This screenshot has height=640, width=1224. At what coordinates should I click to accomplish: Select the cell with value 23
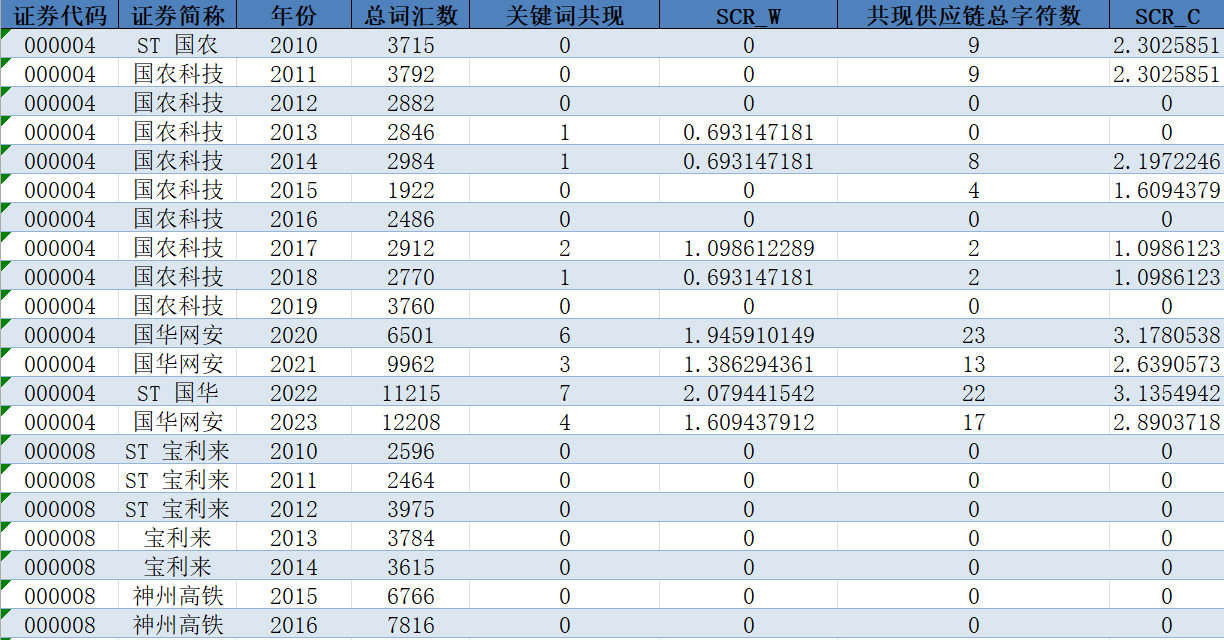[x=974, y=335]
